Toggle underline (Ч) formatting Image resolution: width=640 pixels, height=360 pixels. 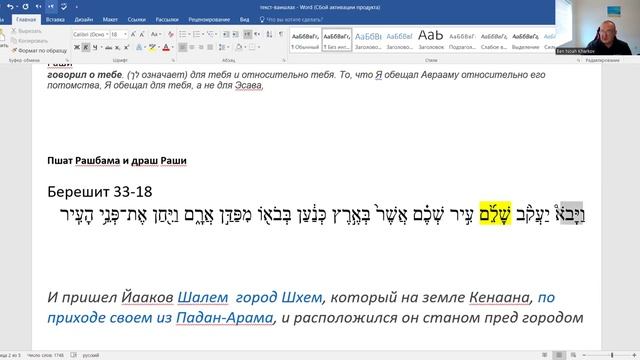95,48
